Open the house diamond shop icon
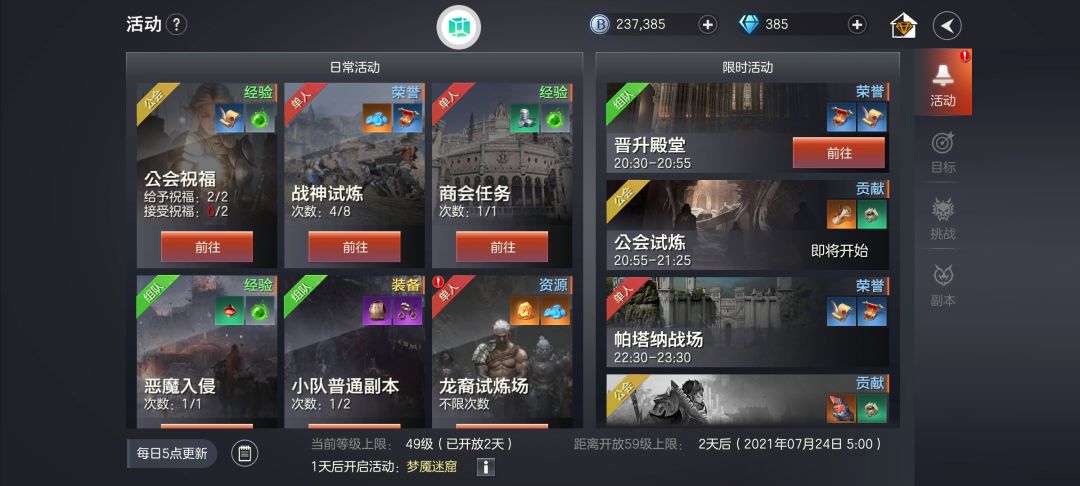Image resolution: width=1080 pixels, height=486 pixels. click(904, 26)
